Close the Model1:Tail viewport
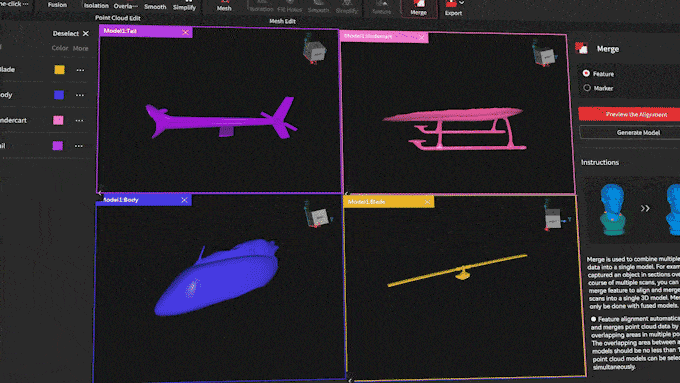 pyautogui.click(x=185, y=32)
